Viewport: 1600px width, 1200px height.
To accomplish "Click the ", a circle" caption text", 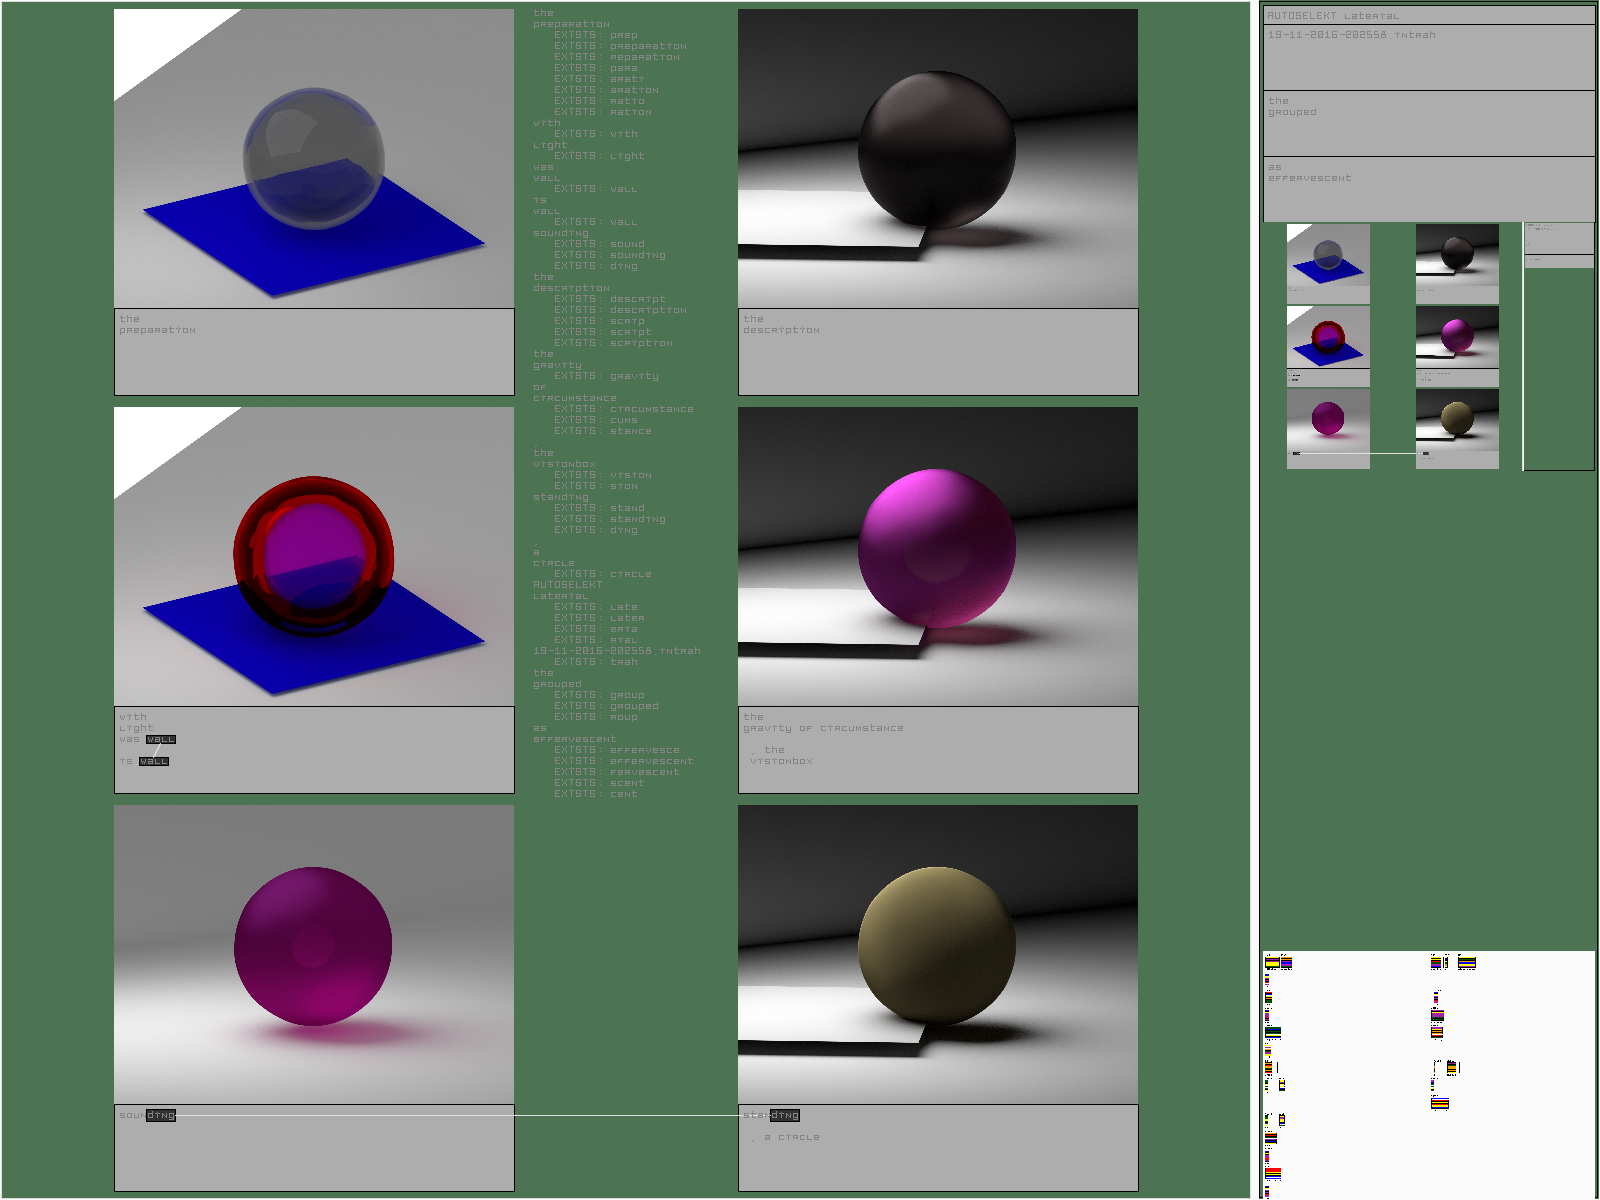I will tap(786, 1137).
